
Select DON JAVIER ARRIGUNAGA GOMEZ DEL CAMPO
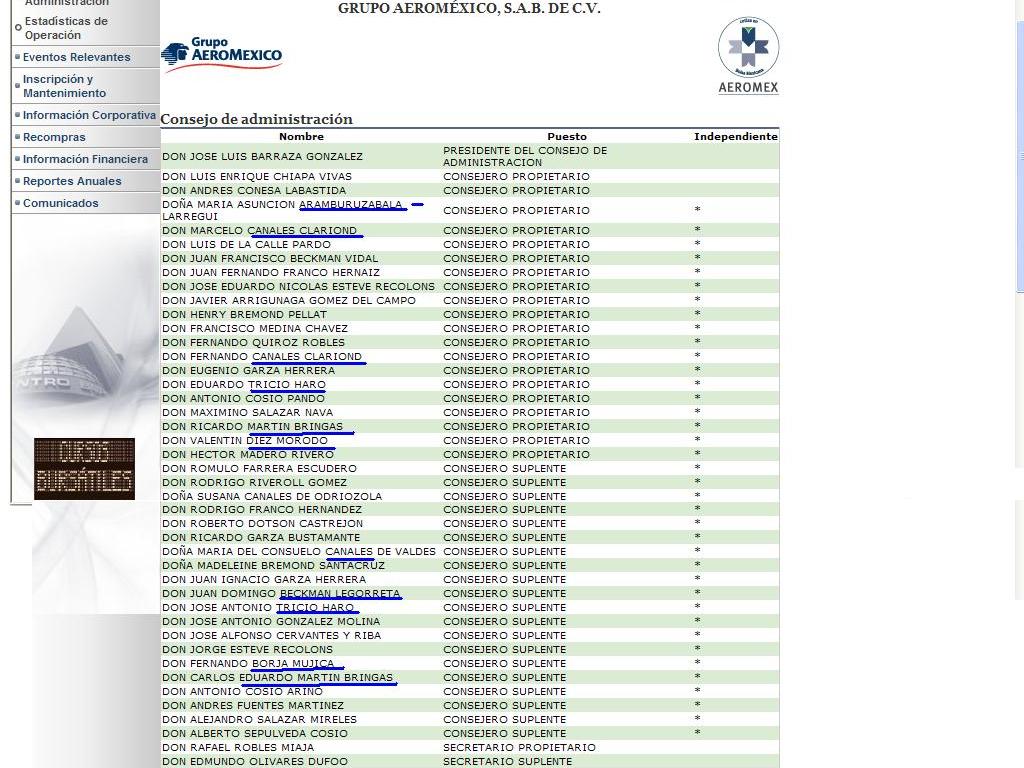pos(289,300)
